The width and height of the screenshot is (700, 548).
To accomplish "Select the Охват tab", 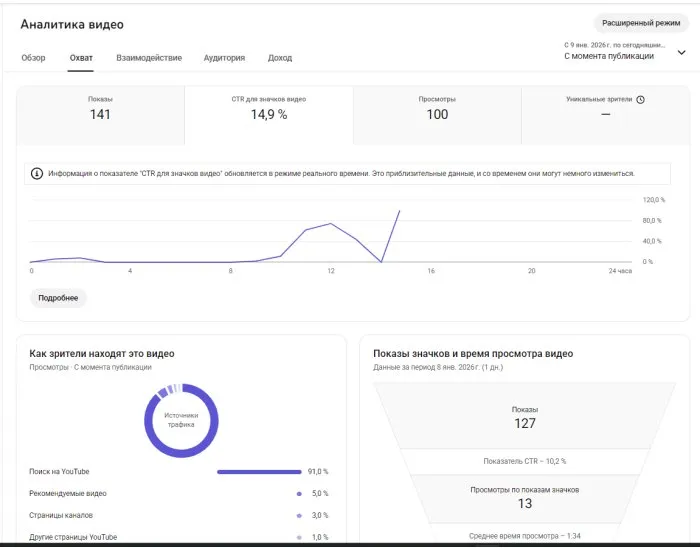I will 81,58.
